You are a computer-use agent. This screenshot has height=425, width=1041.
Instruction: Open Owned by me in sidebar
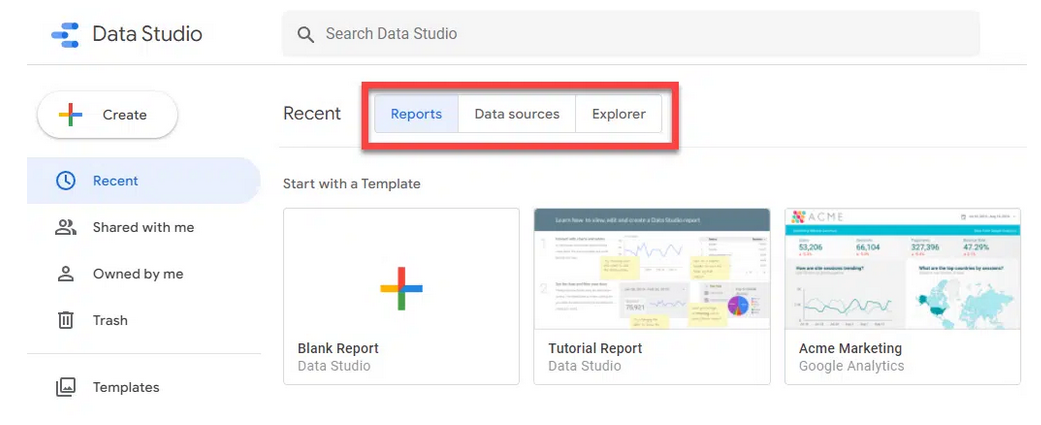pos(143,274)
